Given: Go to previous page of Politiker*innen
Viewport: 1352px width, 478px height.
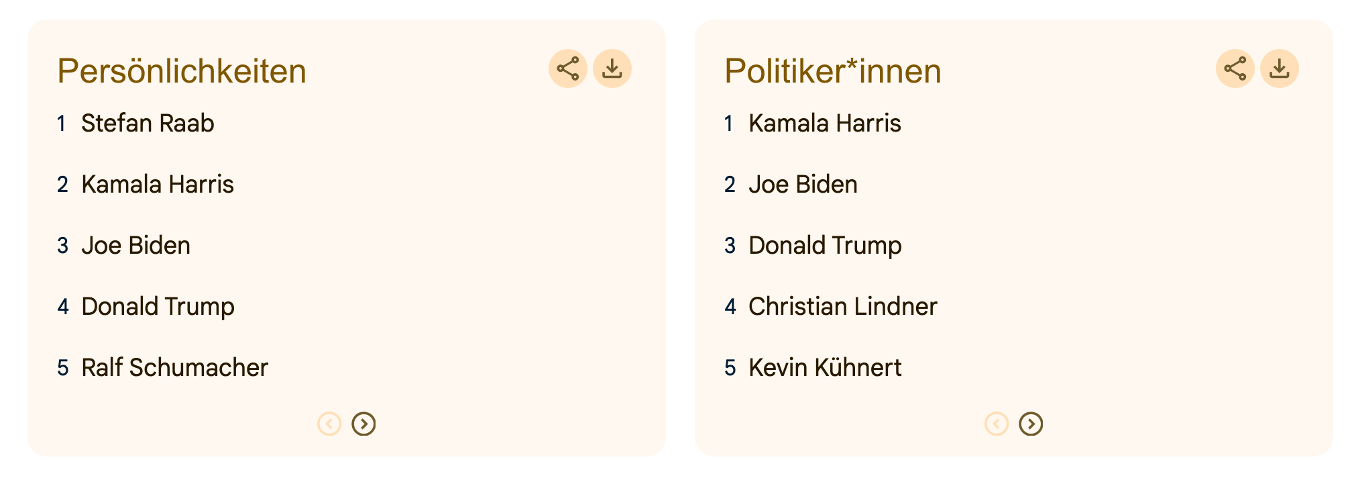Looking at the screenshot, I should click(x=997, y=424).
